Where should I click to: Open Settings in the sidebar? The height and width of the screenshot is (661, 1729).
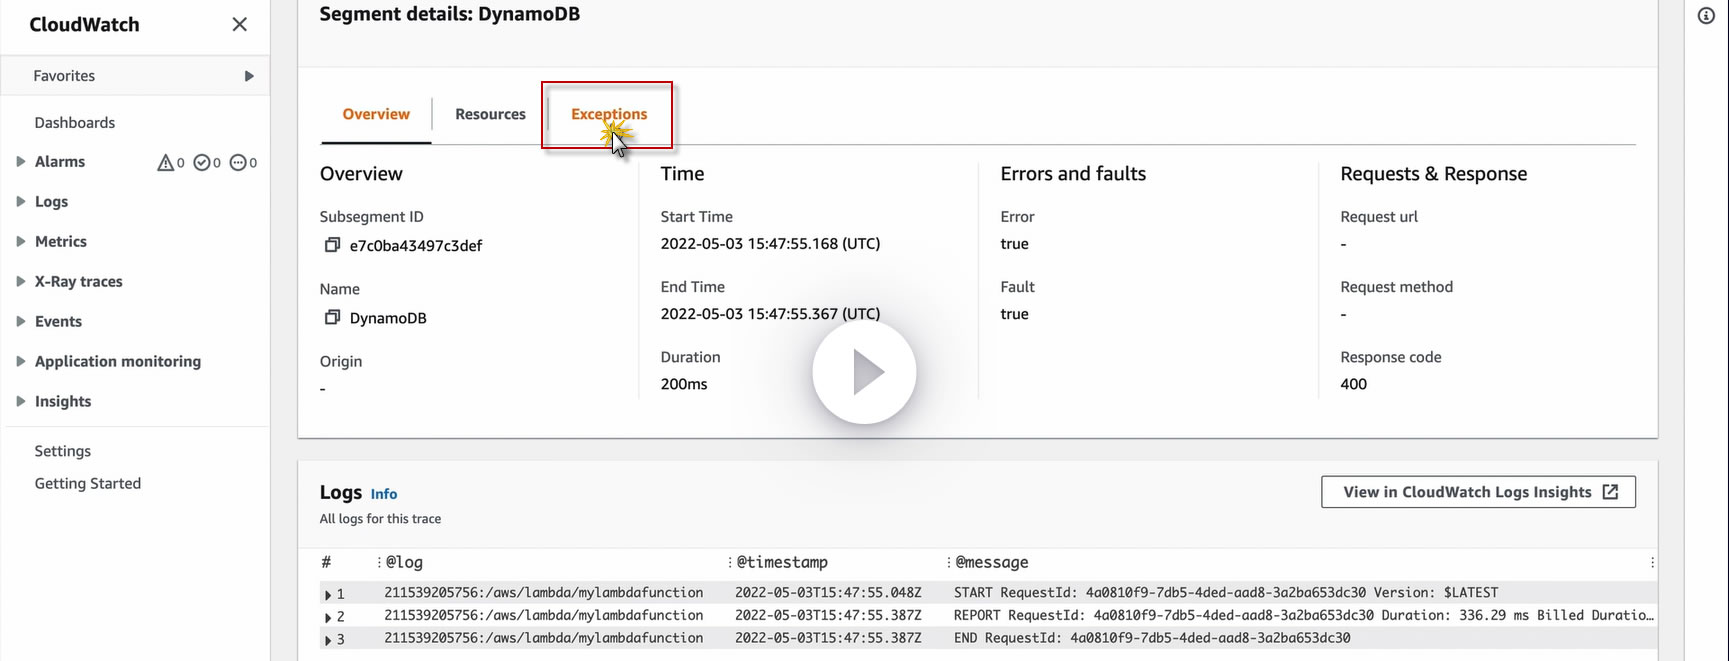point(63,451)
